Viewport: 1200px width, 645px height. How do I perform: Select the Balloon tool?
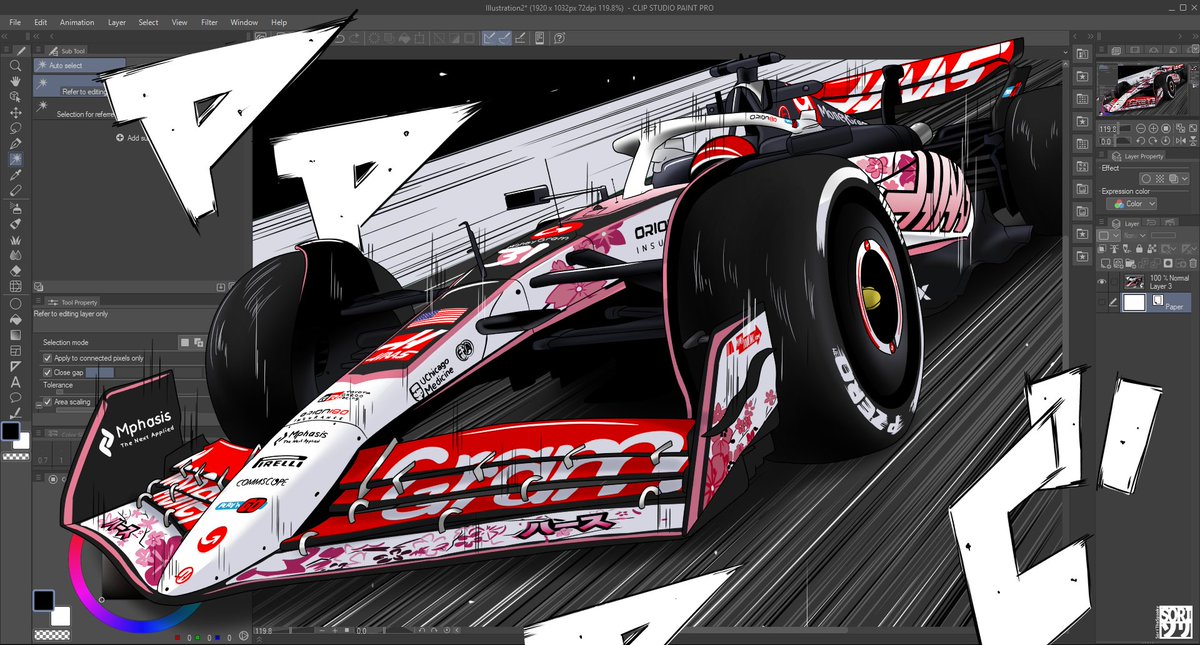point(15,396)
